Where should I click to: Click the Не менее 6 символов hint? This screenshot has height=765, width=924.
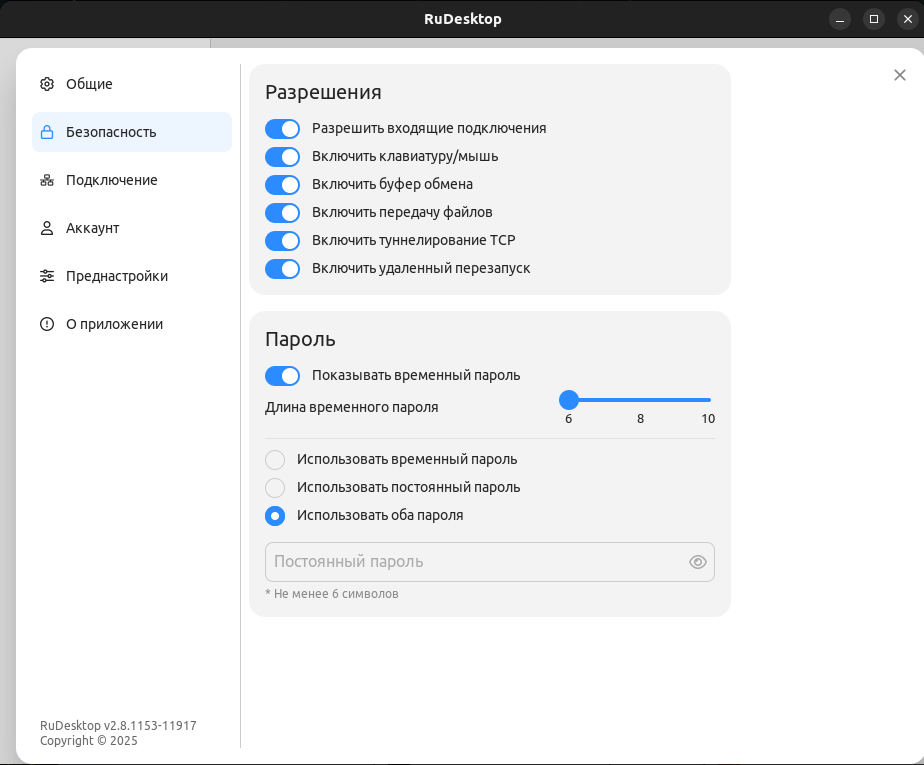pyautogui.click(x=332, y=593)
